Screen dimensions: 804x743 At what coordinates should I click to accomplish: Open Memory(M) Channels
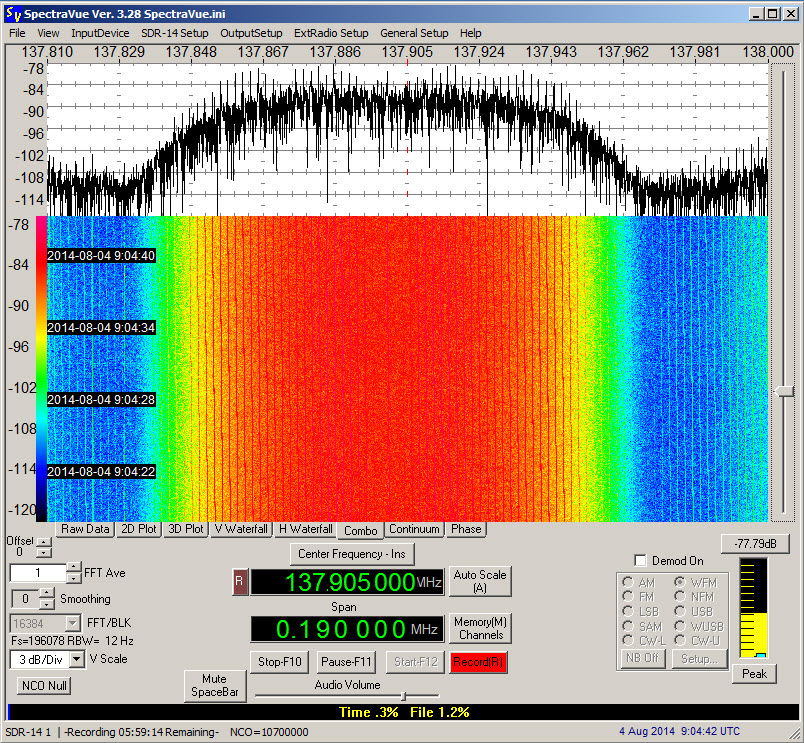(x=480, y=628)
